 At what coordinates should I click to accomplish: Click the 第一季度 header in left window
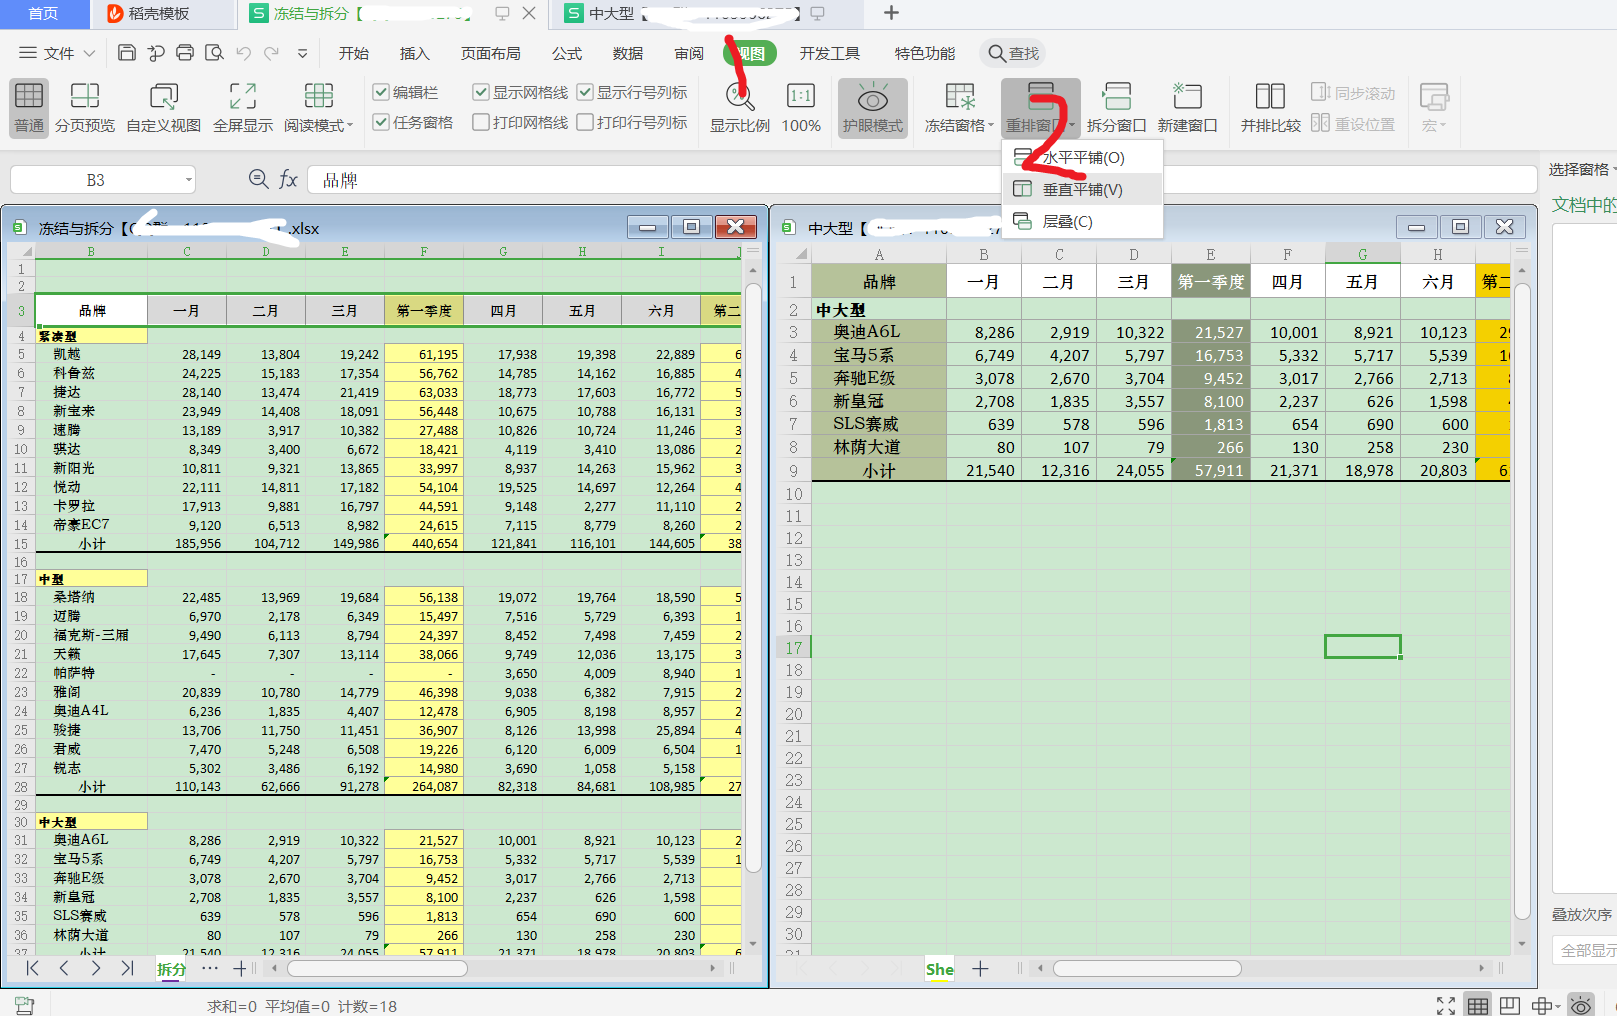[424, 310]
